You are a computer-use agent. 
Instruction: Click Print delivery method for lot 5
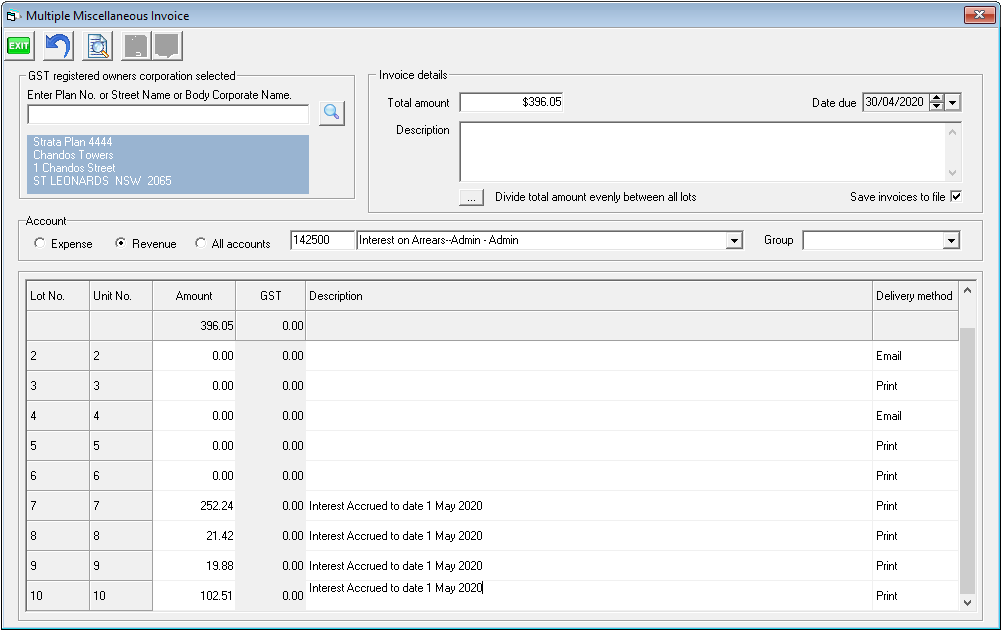tap(915, 446)
